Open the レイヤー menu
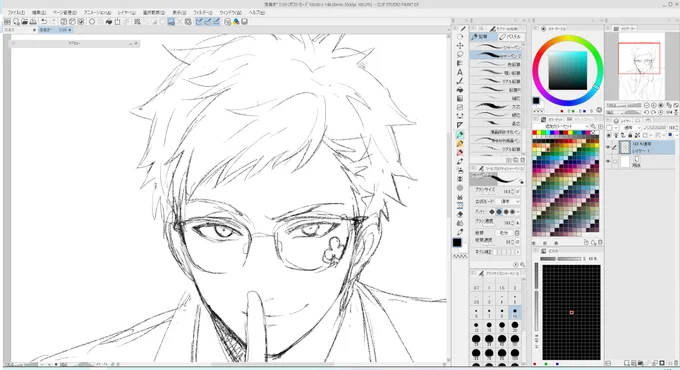680x370 pixels. (x=127, y=13)
